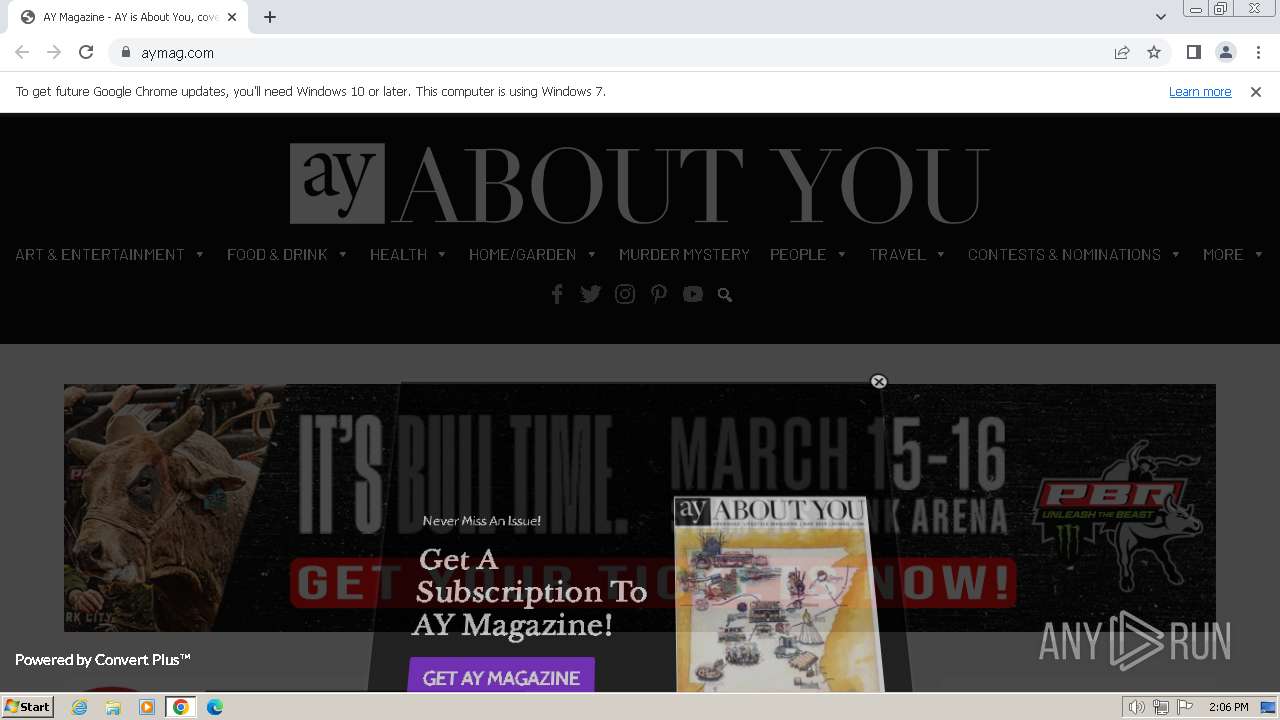1280x720 pixels.
Task: Click the Show desktop button
Action: tap(1269, 707)
